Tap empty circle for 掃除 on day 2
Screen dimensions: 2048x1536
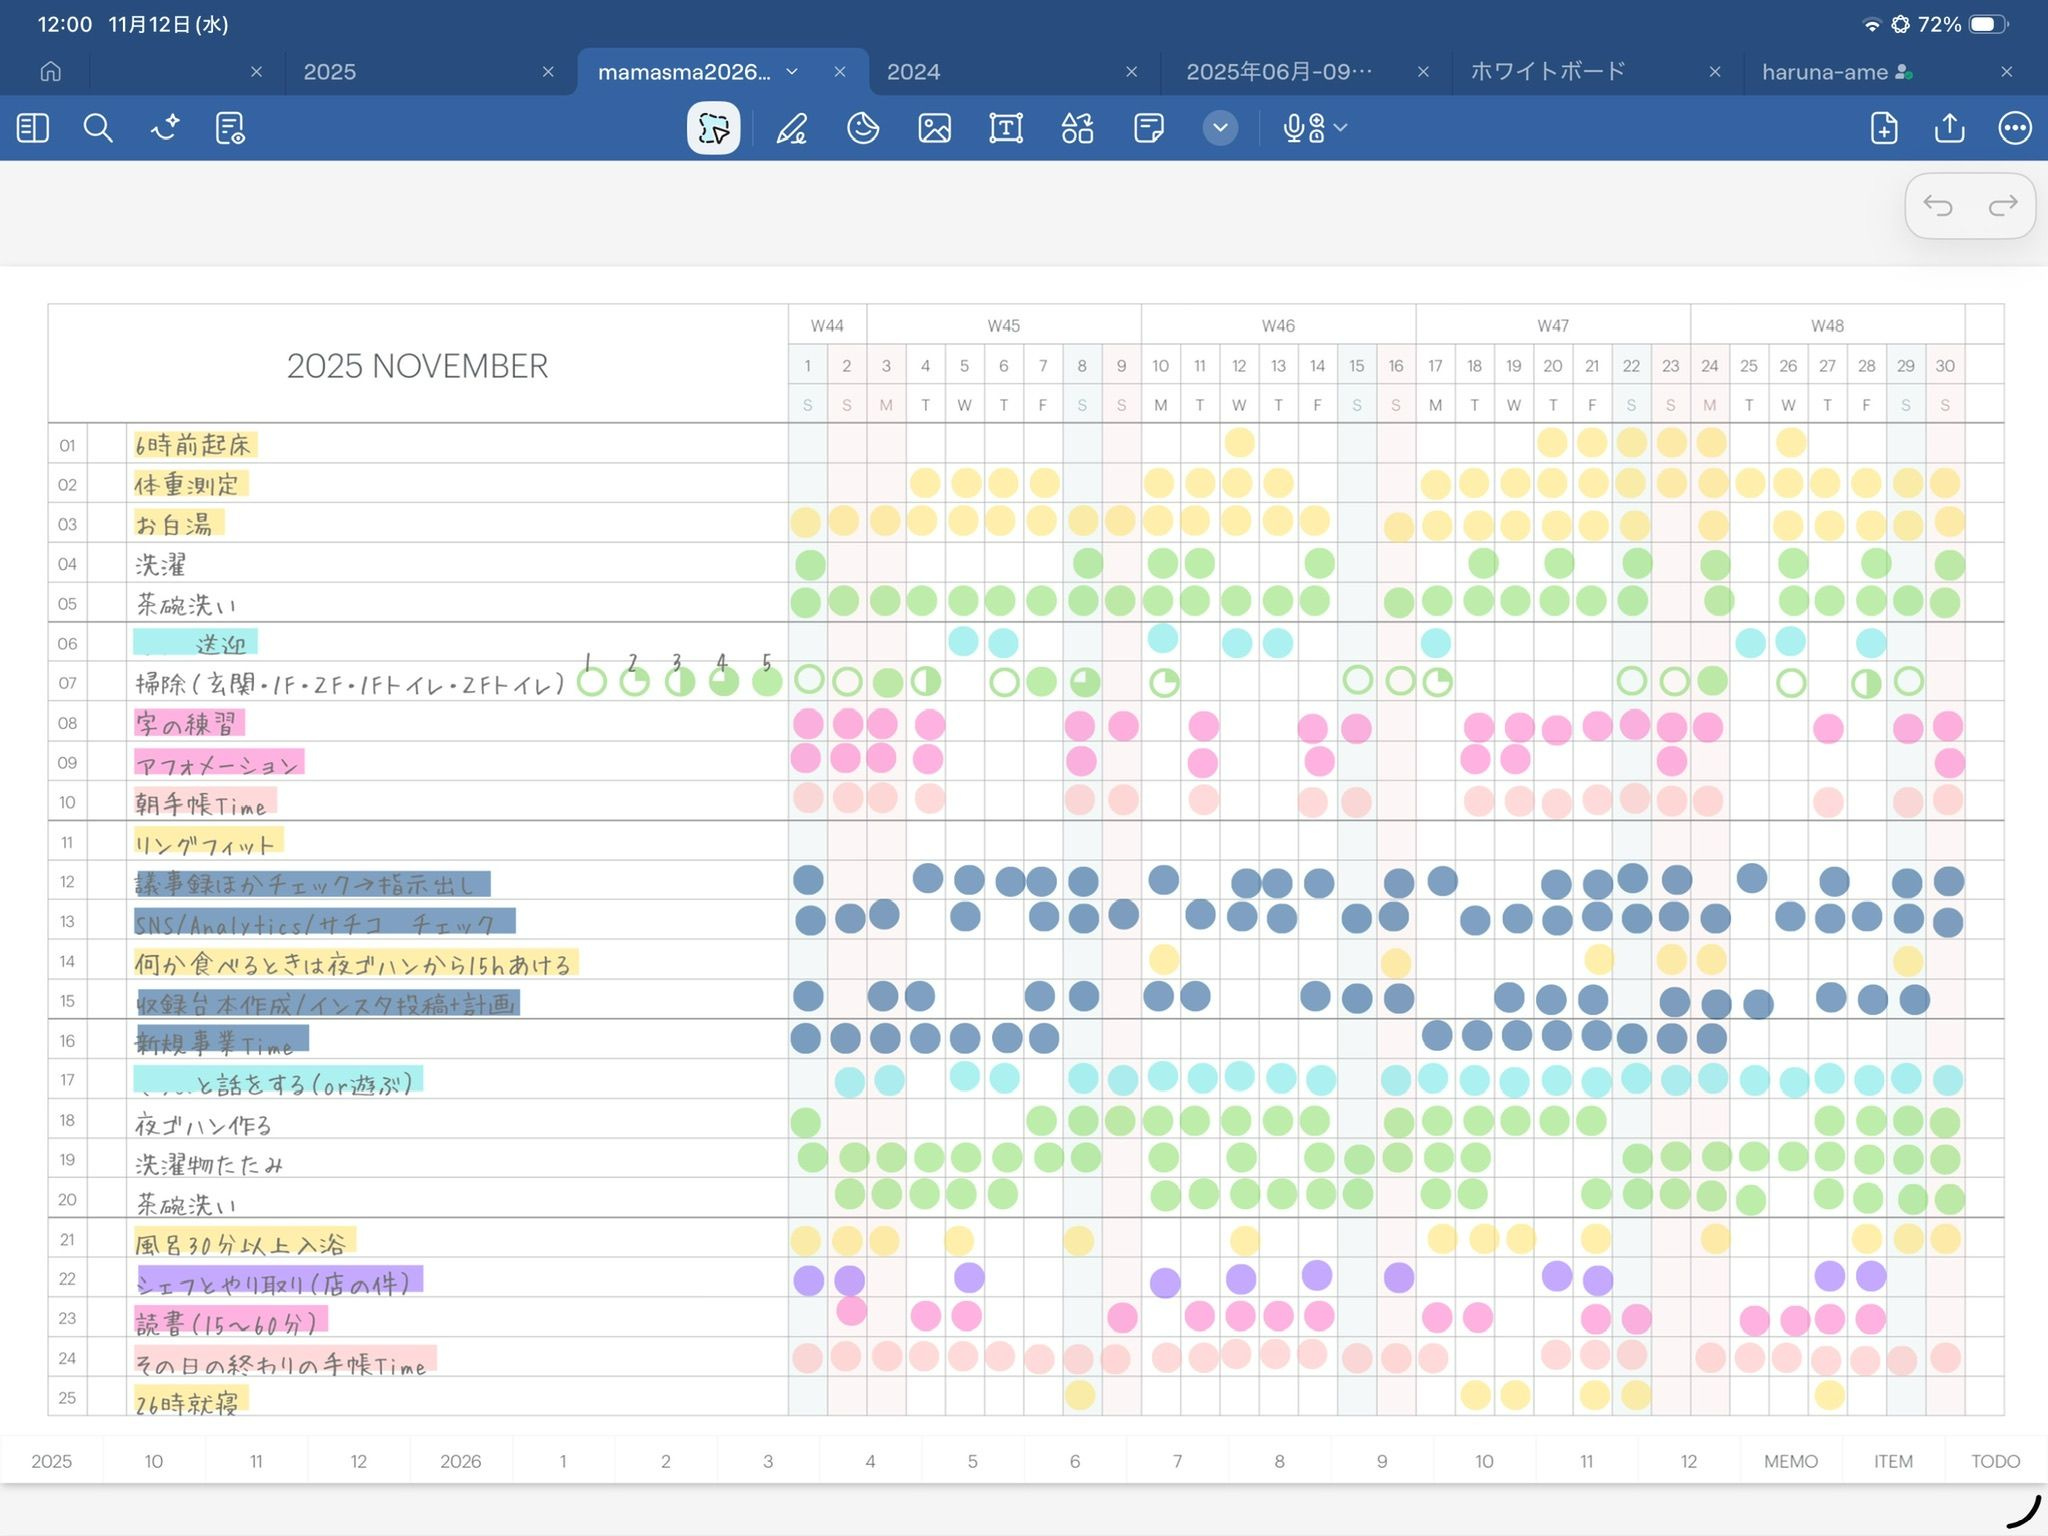tap(847, 682)
